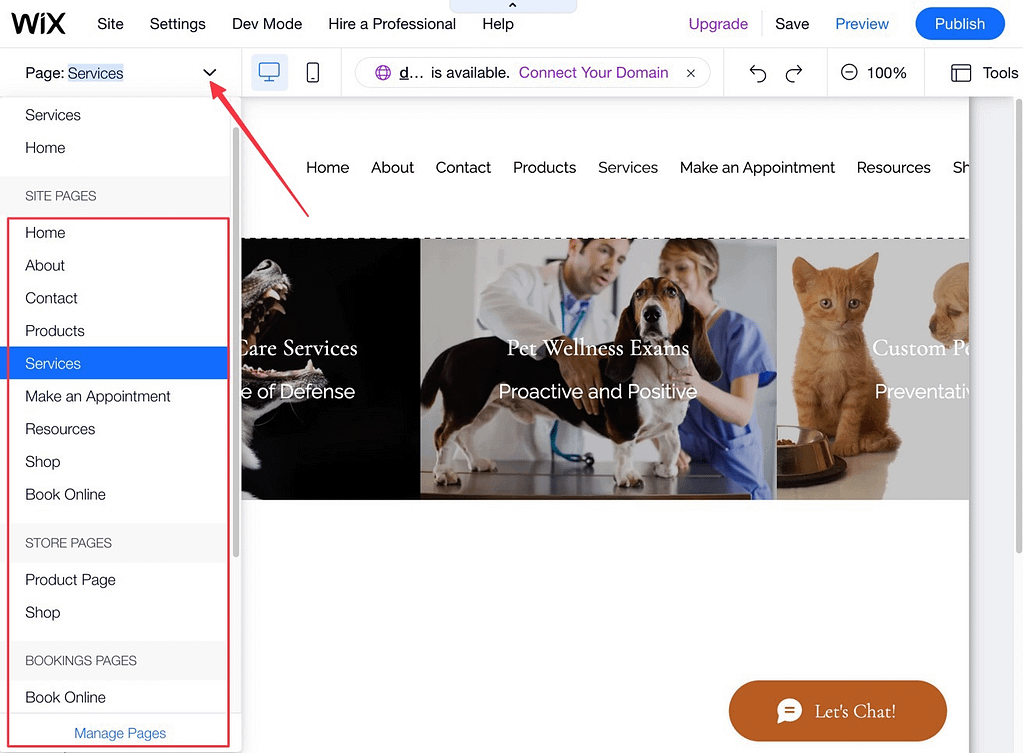
Task: Redo the last action
Action: pos(793,73)
